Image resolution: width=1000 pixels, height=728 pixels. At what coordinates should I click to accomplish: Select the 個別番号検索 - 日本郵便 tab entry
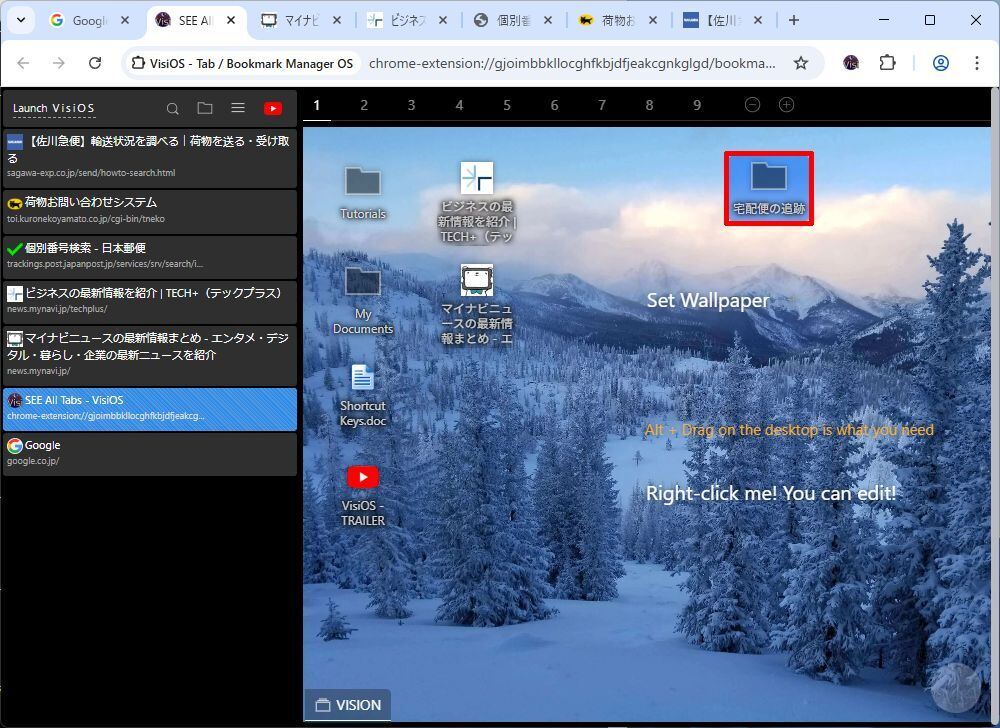150,256
